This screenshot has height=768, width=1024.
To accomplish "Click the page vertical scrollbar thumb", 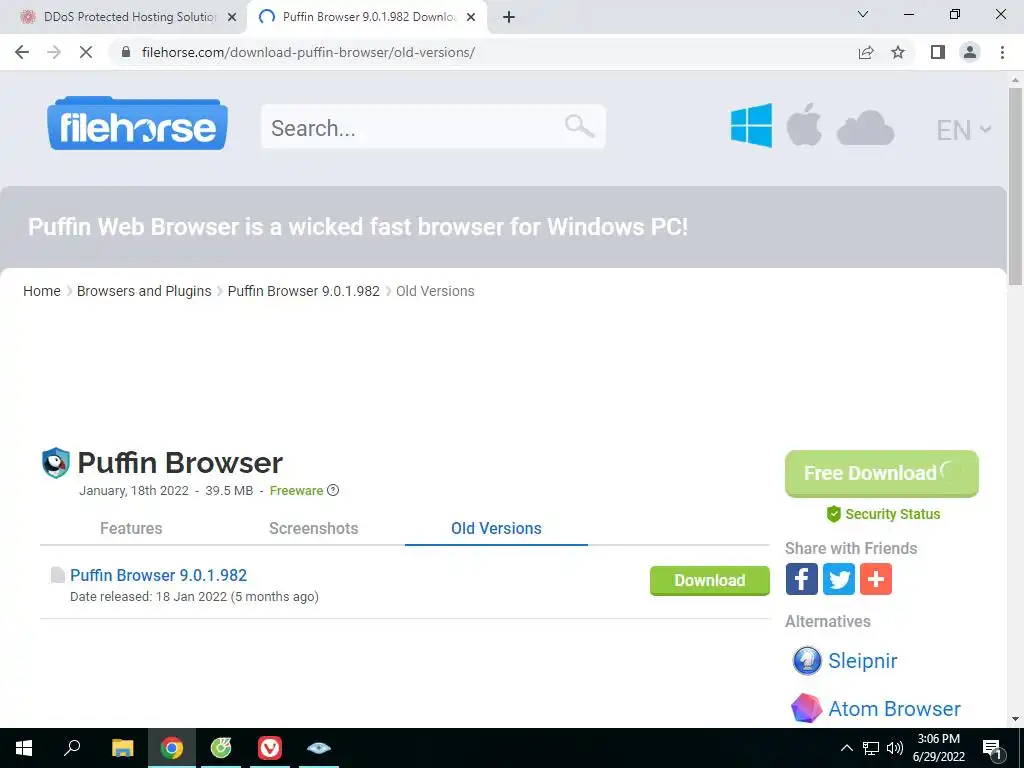I will click(1015, 186).
